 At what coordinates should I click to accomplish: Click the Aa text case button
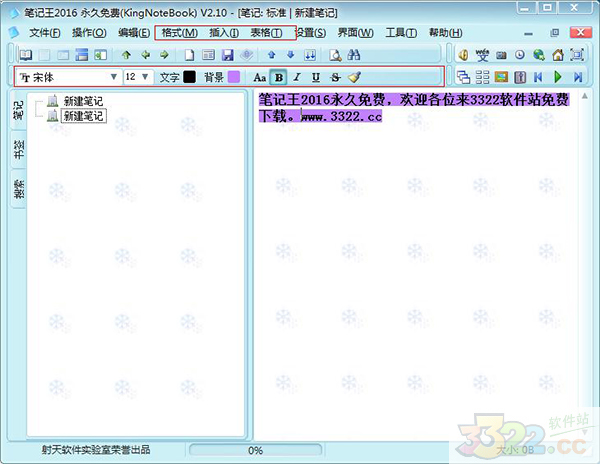pyautogui.click(x=259, y=78)
